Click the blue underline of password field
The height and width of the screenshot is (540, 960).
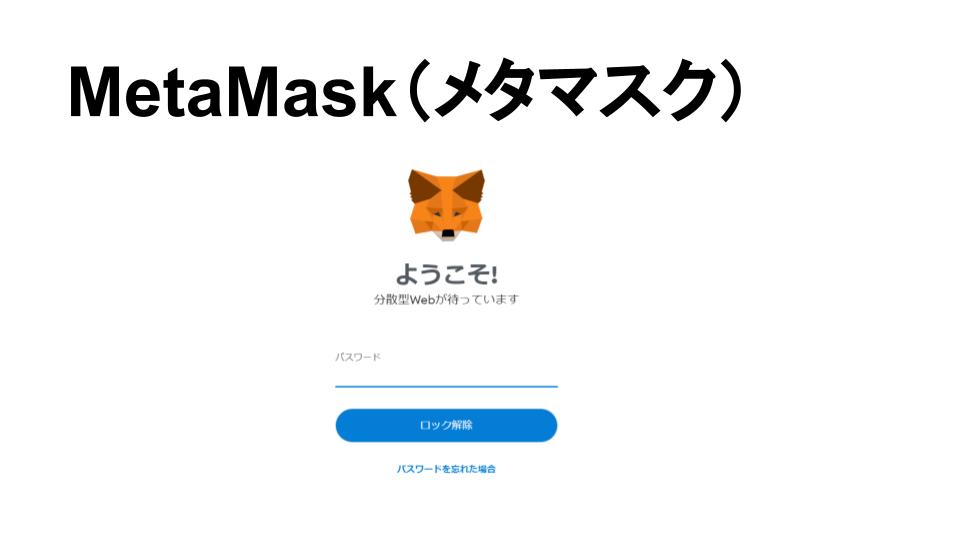tap(446, 386)
